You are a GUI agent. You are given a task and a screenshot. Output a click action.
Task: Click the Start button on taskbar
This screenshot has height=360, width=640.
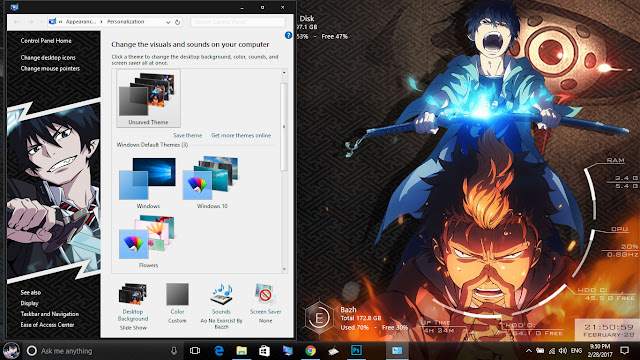pos(11,351)
